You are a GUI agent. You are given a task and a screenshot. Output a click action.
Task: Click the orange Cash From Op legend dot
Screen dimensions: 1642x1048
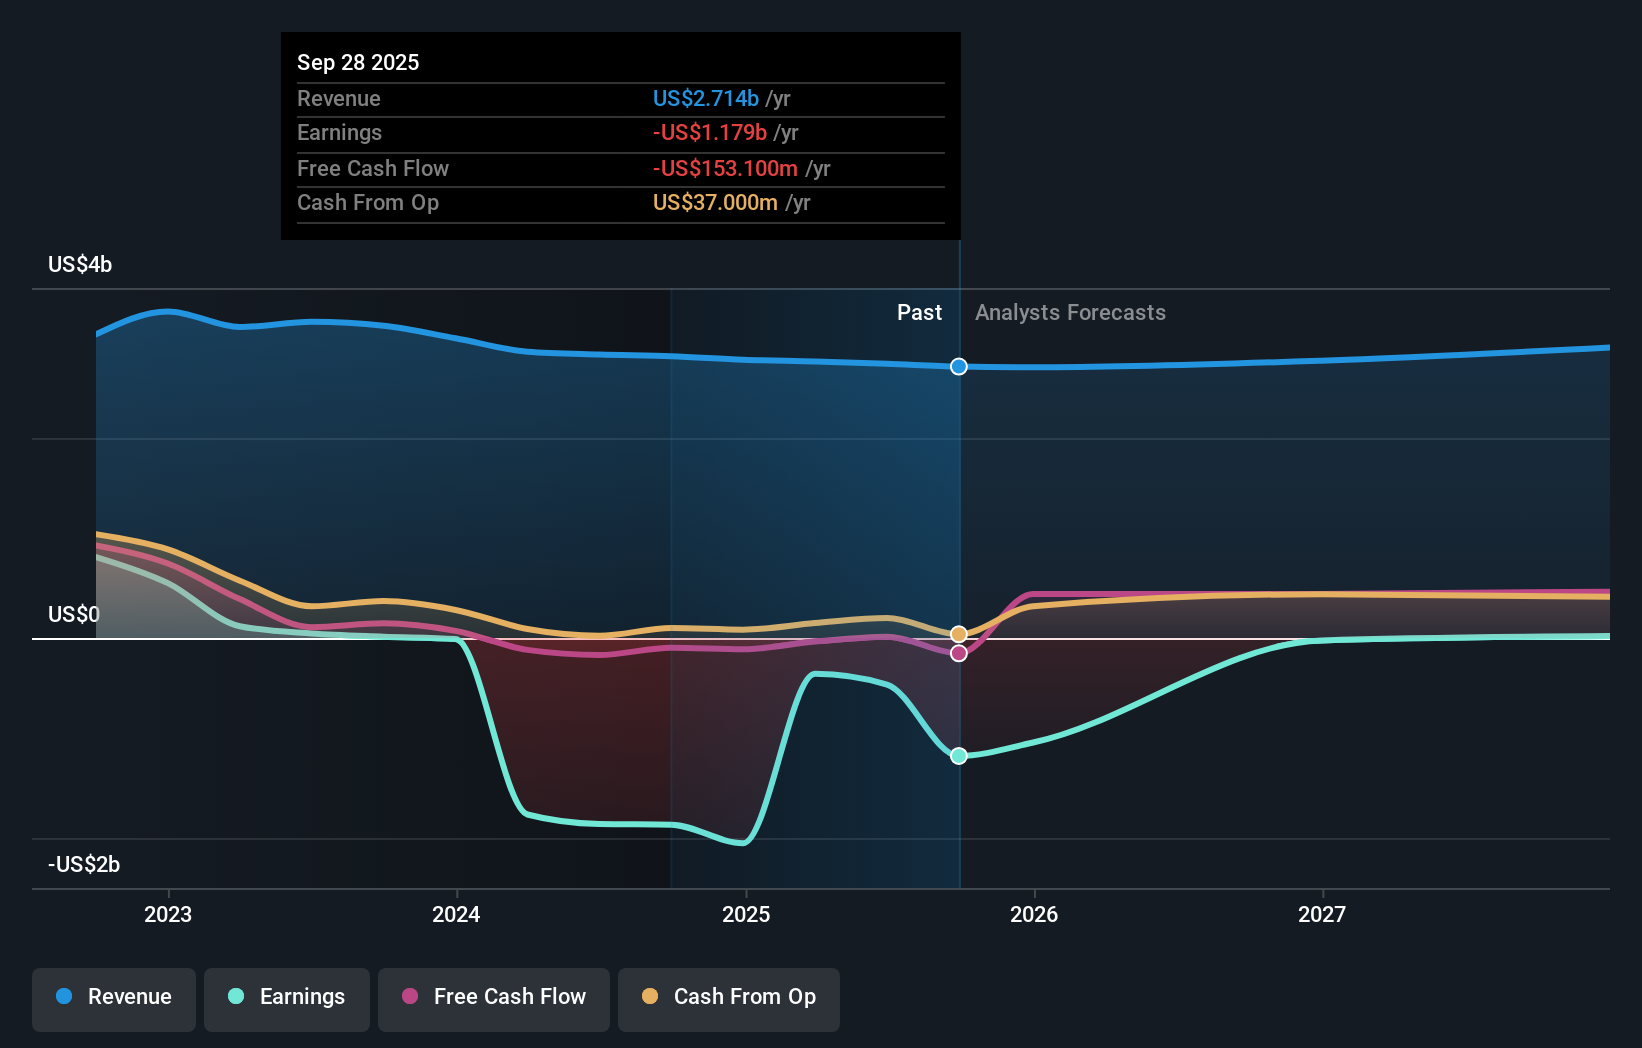point(651,997)
